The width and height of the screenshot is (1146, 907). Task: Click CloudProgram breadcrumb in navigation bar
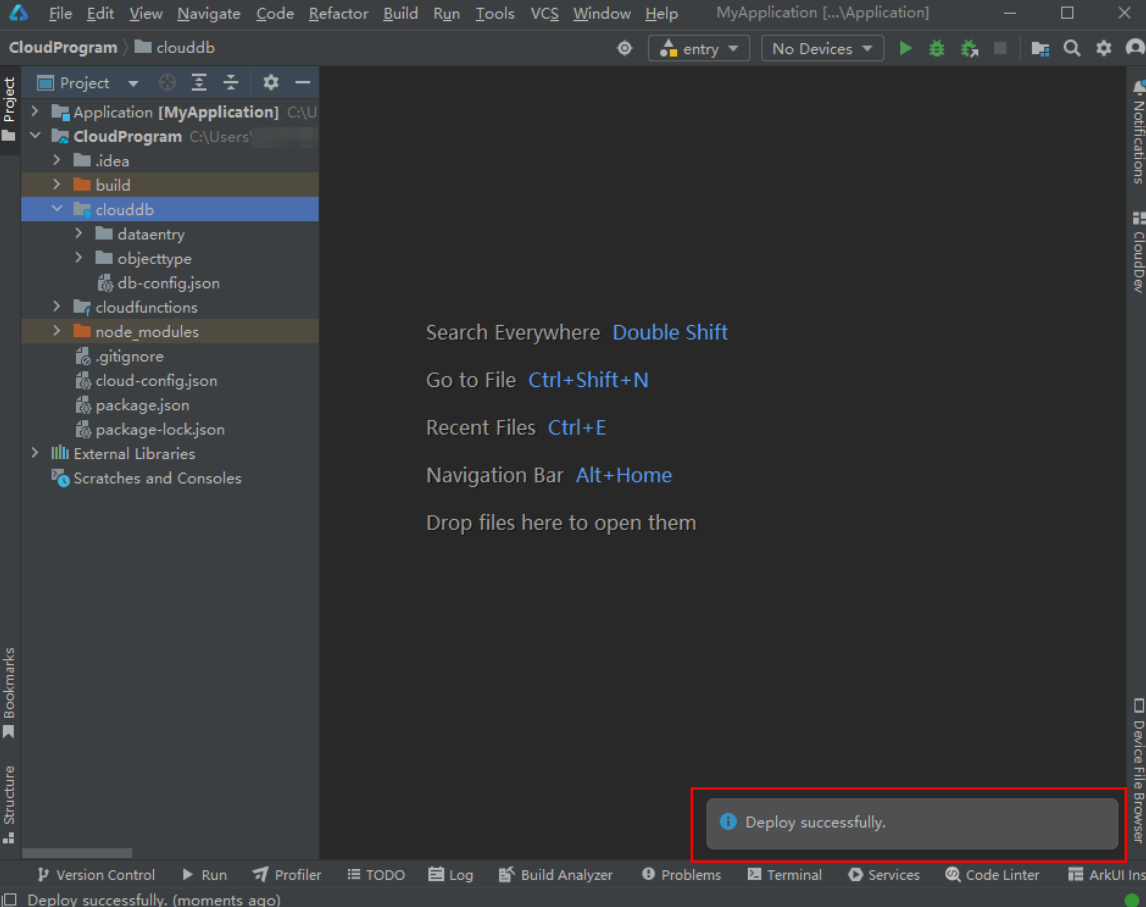coord(63,48)
